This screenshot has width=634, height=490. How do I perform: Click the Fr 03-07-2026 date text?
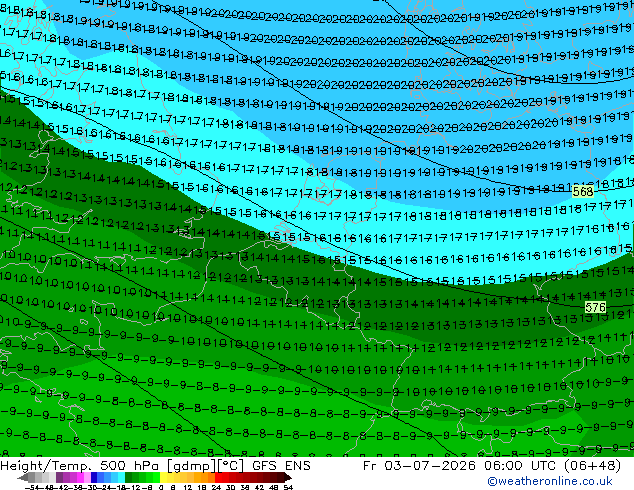point(419,466)
